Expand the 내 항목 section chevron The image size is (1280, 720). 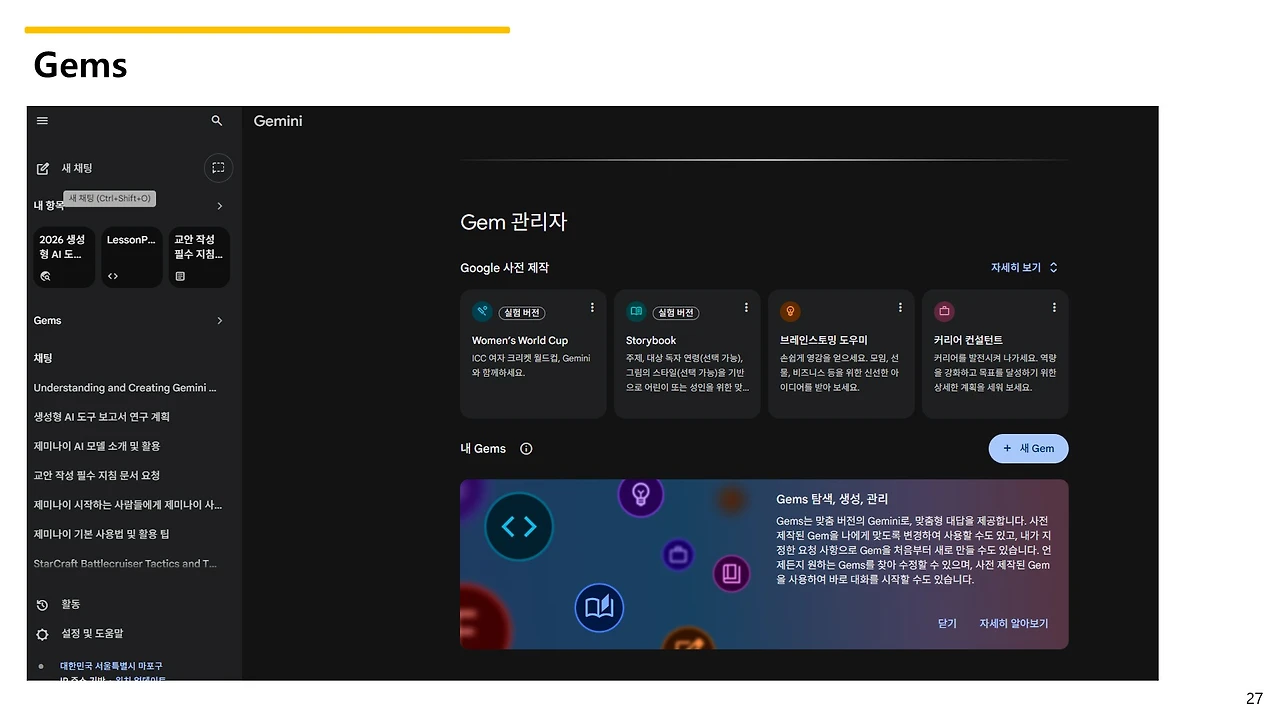pyautogui.click(x=219, y=205)
